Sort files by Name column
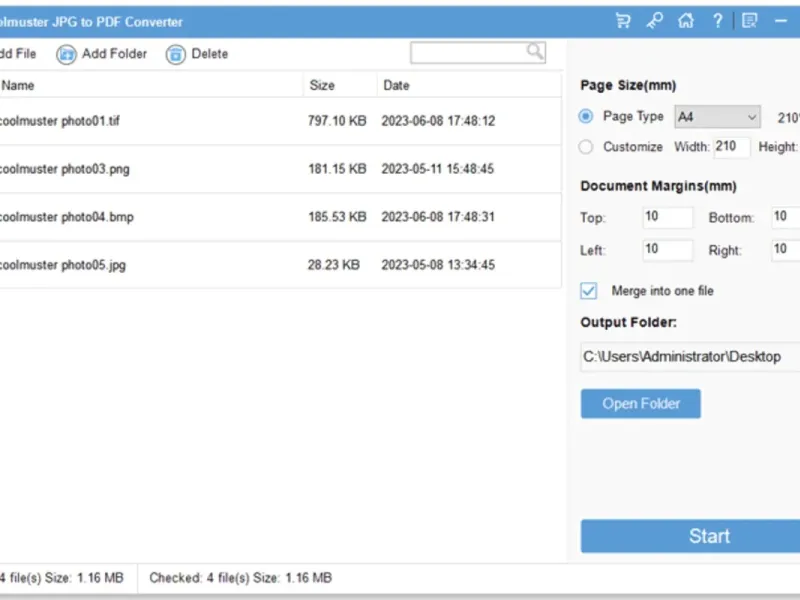This screenshot has width=800, height=600. 152,85
